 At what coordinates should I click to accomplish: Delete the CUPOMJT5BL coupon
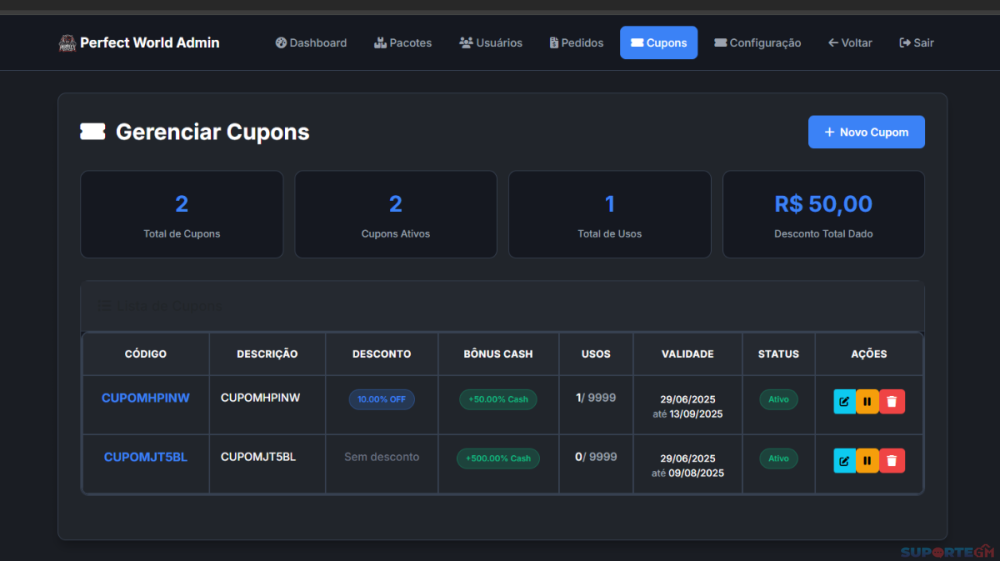(892, 461)
